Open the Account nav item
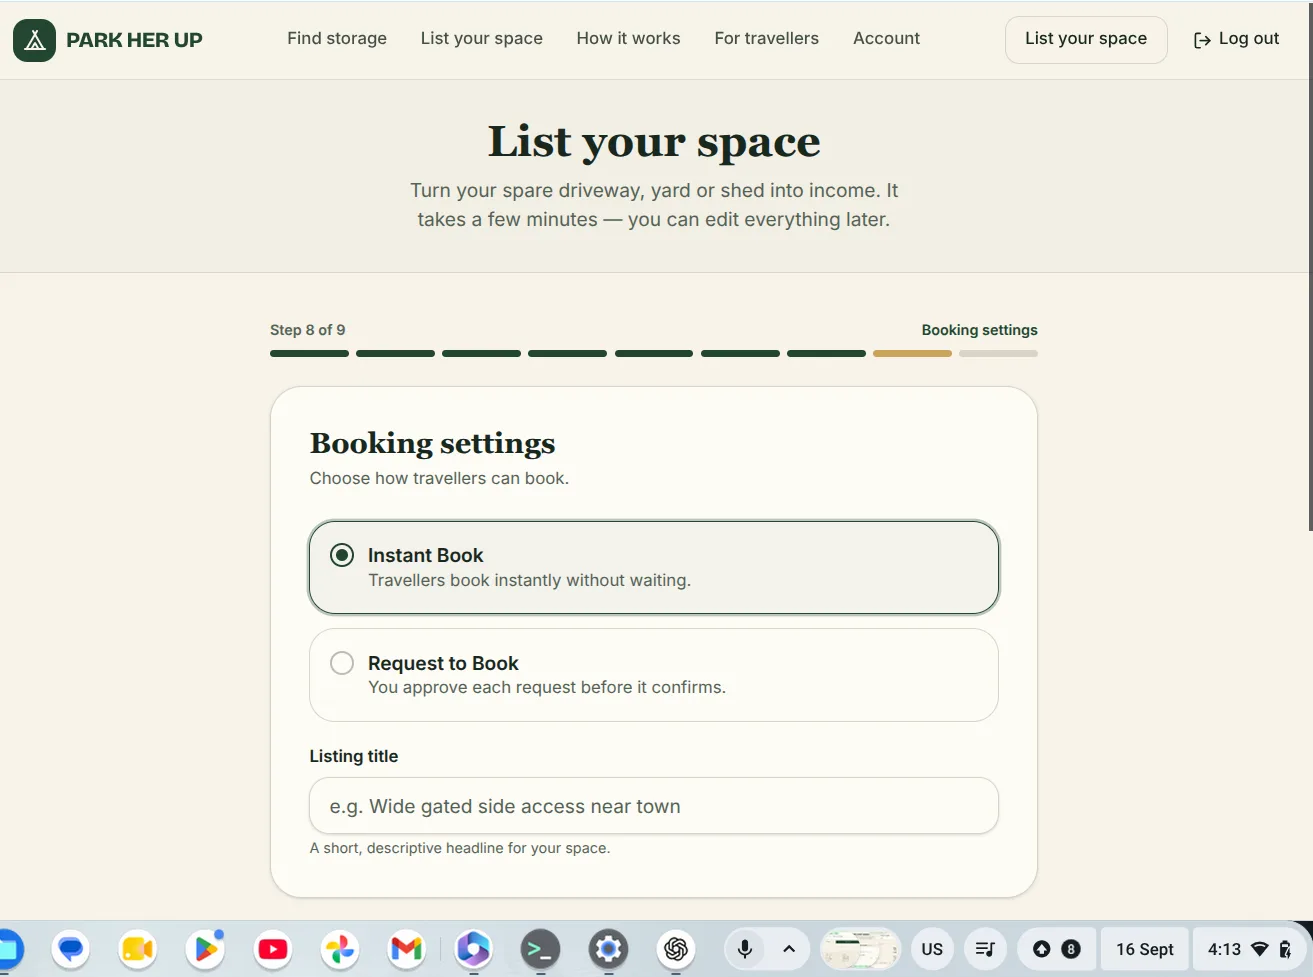 click(886, 38)
